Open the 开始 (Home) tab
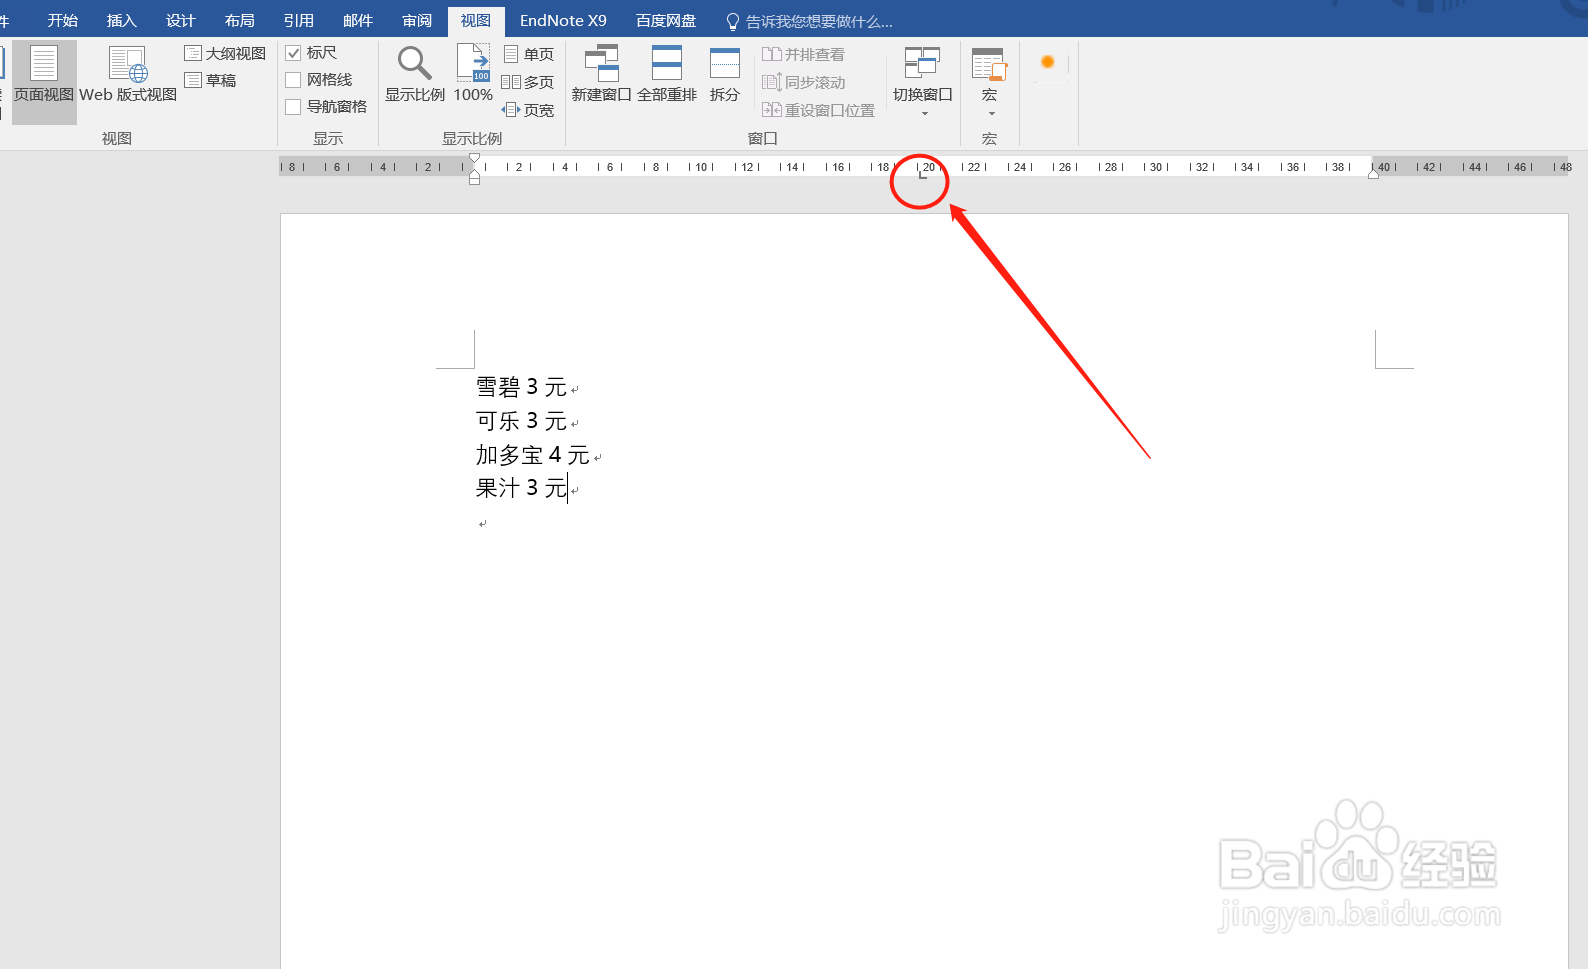The width and height of the screenshot is (1588, 969). [63, 20]
